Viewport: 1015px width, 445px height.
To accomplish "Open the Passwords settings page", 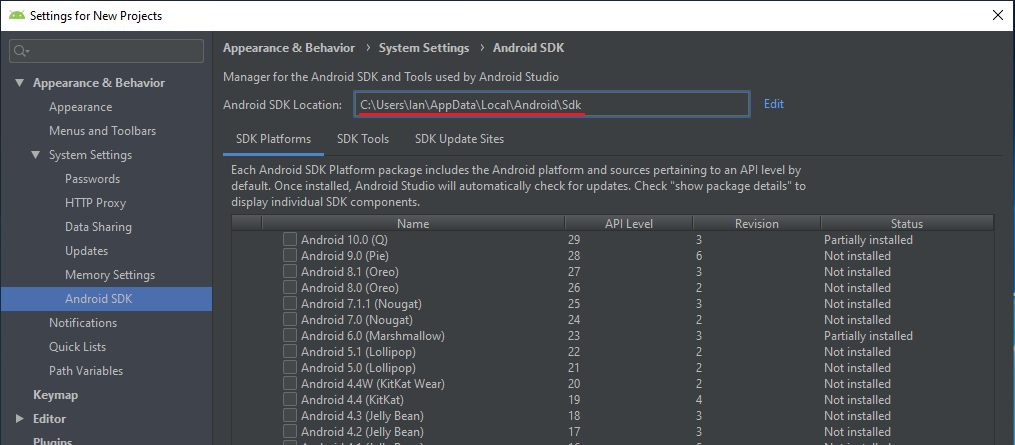I will click(93, 179).
